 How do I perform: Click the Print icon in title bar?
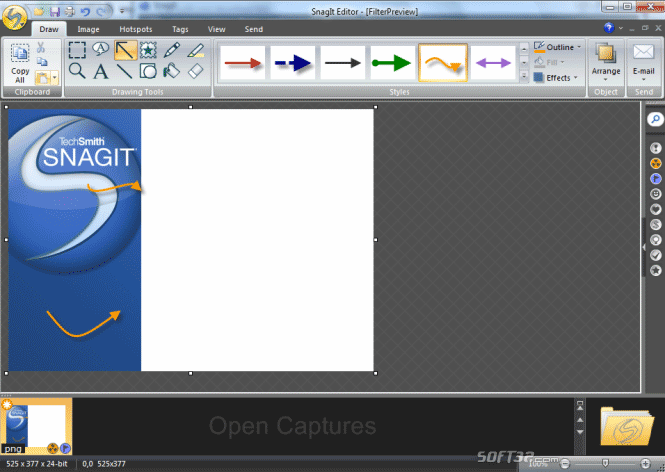(x=70, y=11)
